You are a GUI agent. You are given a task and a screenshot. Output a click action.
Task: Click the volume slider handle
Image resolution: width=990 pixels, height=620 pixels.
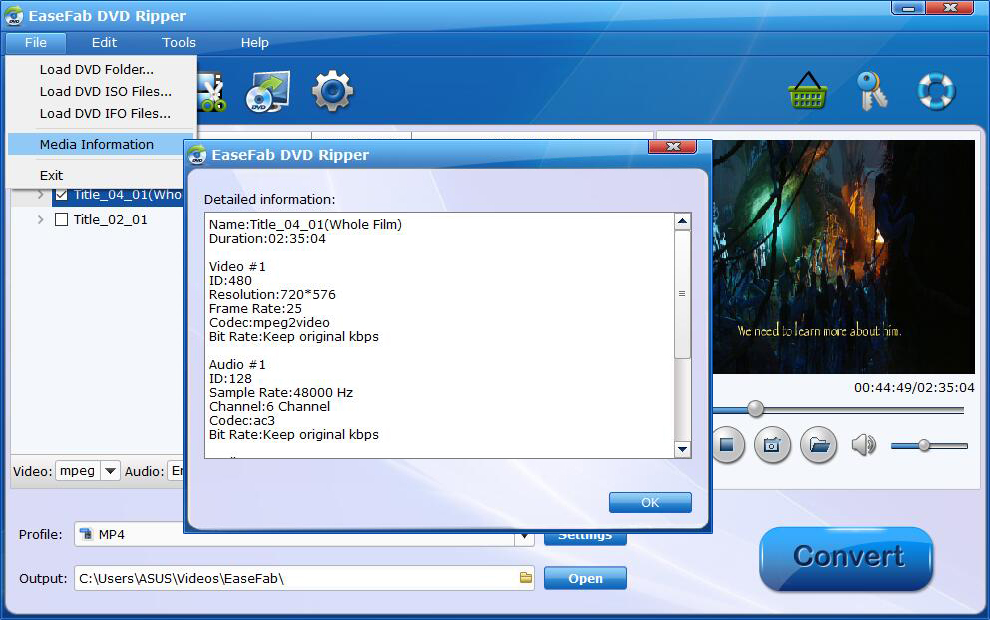924,445
